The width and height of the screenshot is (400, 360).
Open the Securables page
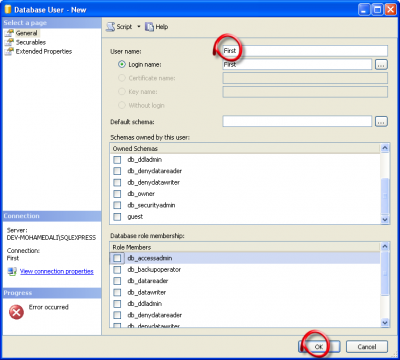[31, 42]
